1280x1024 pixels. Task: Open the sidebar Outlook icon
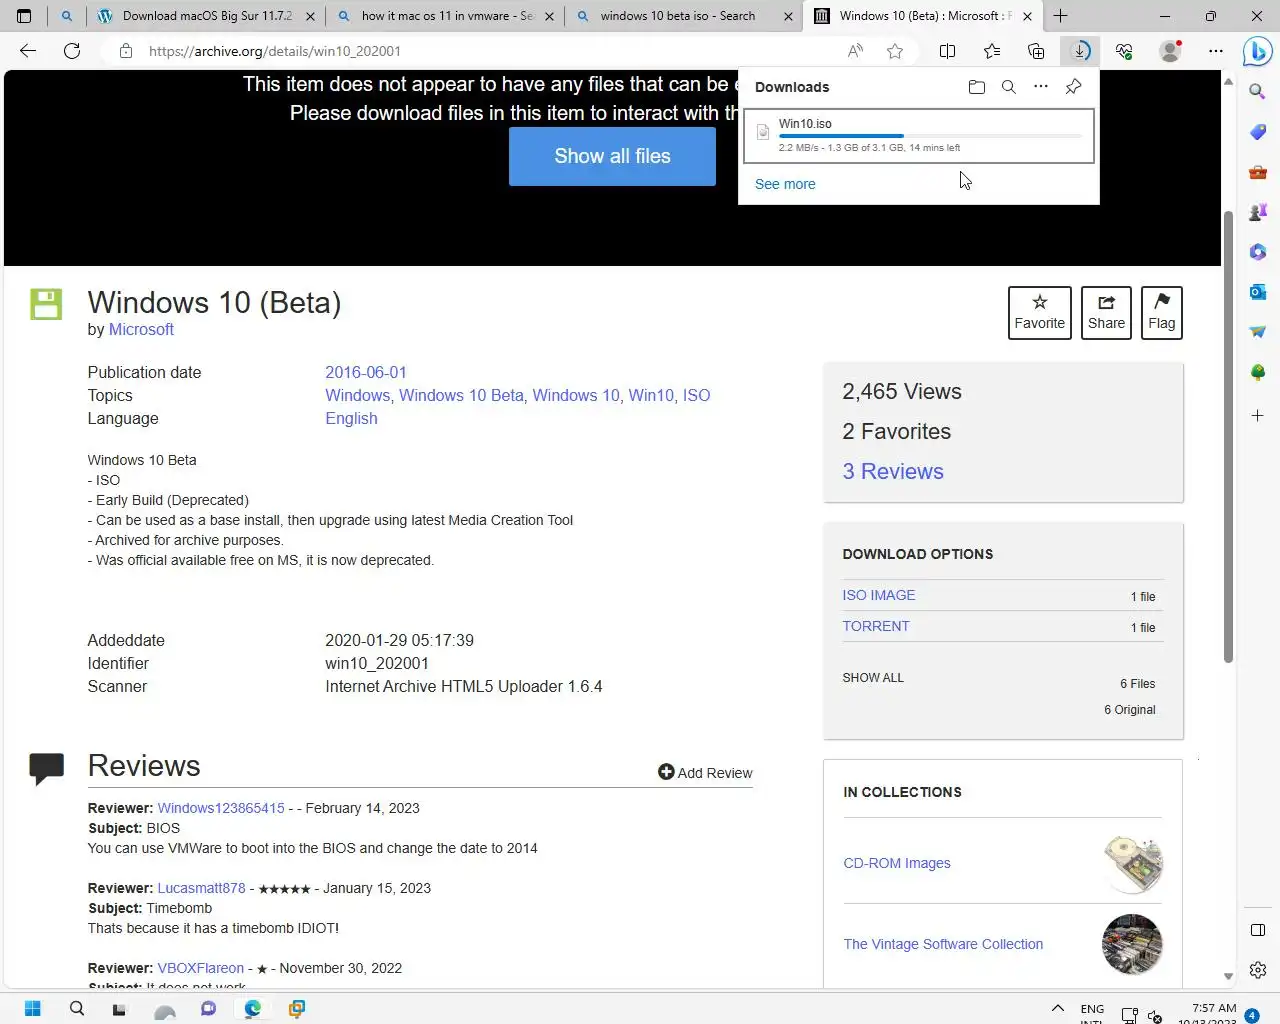pyautogui.click(x=1258, y=292)
